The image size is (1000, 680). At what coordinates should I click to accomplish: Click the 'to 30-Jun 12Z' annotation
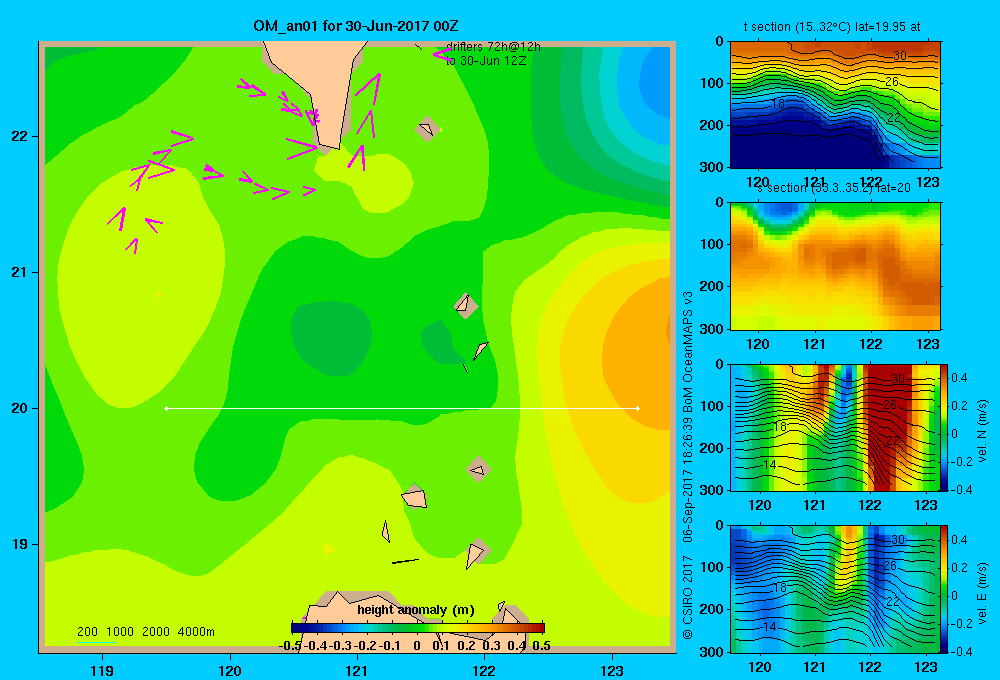coord(486,61)
